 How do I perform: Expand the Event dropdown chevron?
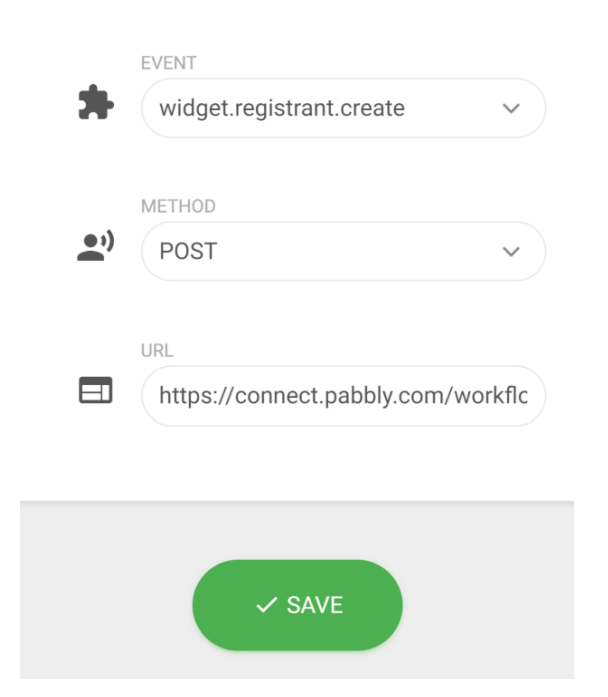(x=510, y=108)
